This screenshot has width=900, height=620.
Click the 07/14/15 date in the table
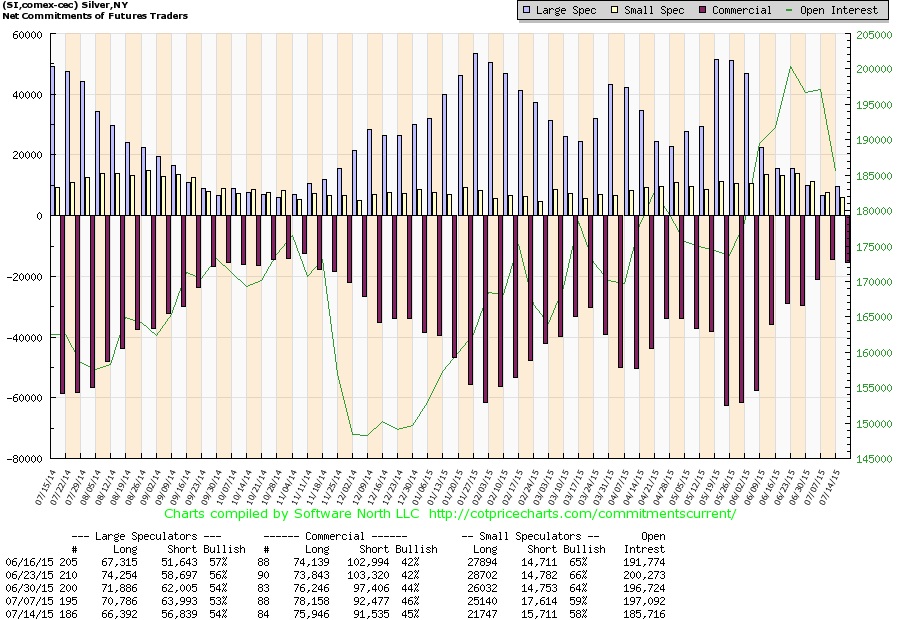pyautogui.click(x=30, y=614)
